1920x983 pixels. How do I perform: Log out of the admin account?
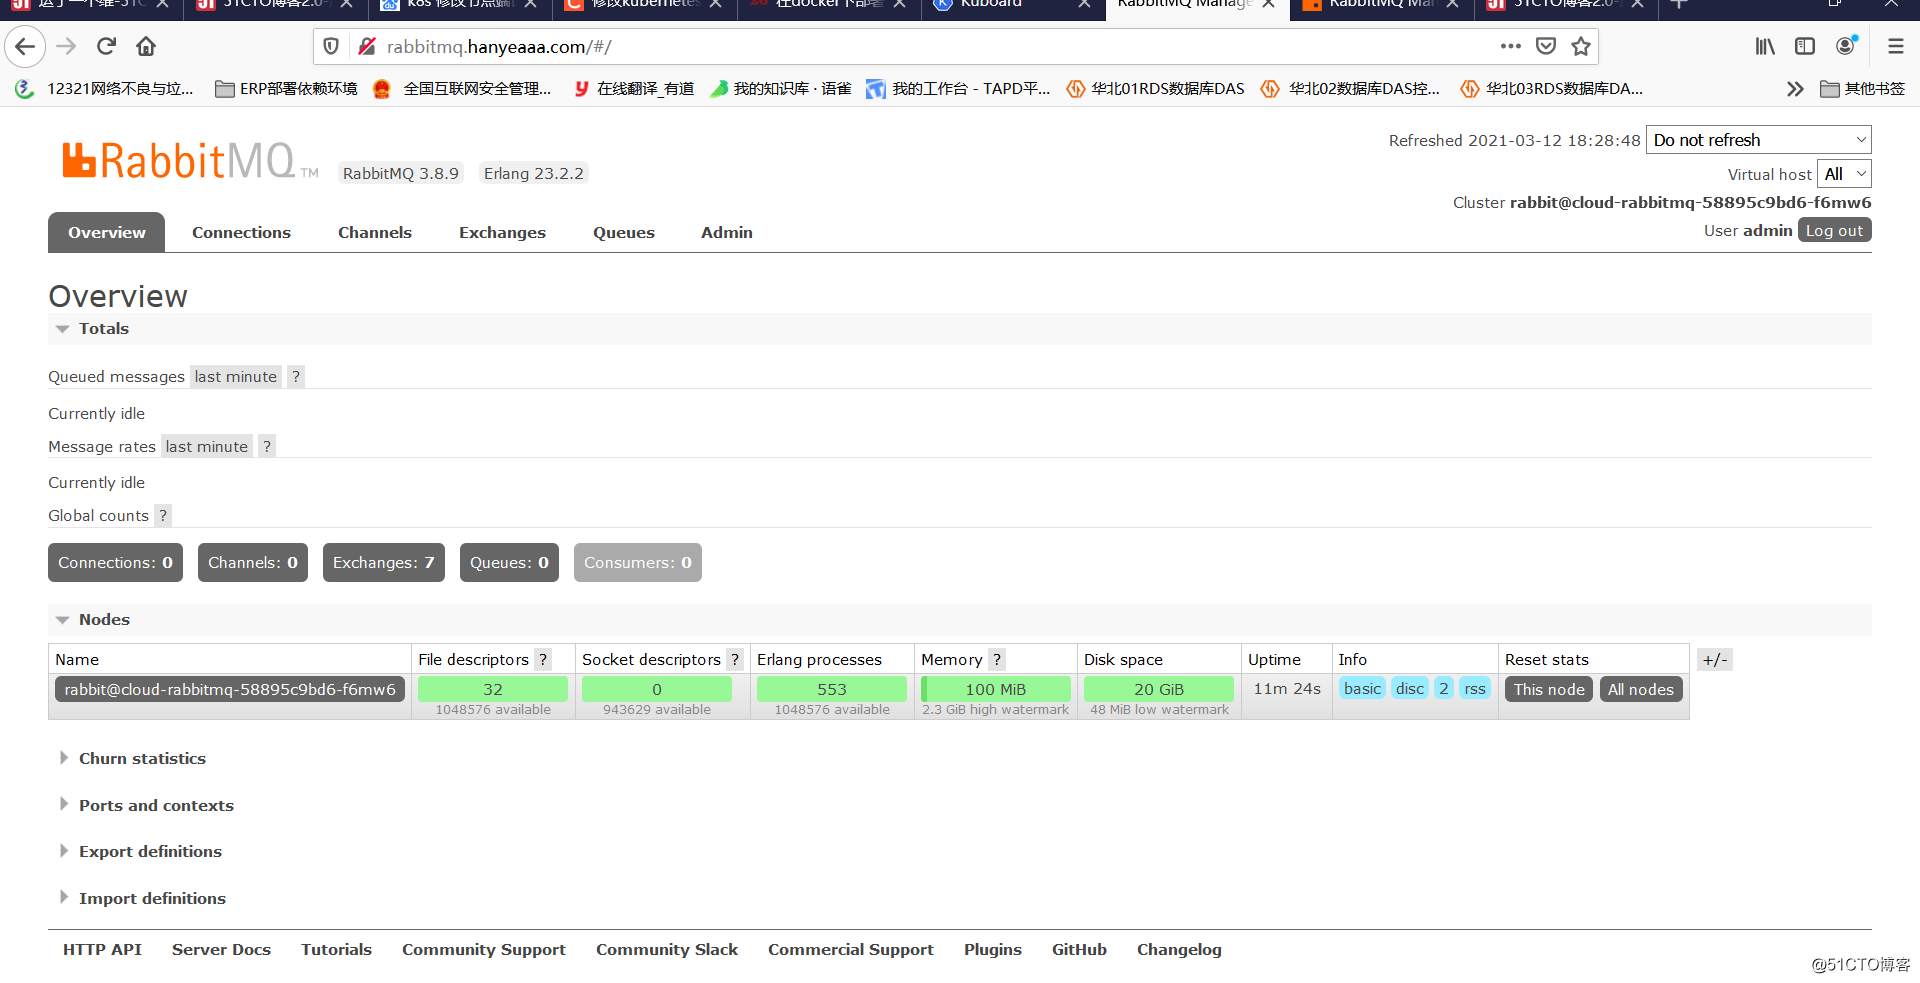(x=1834, y=231)
